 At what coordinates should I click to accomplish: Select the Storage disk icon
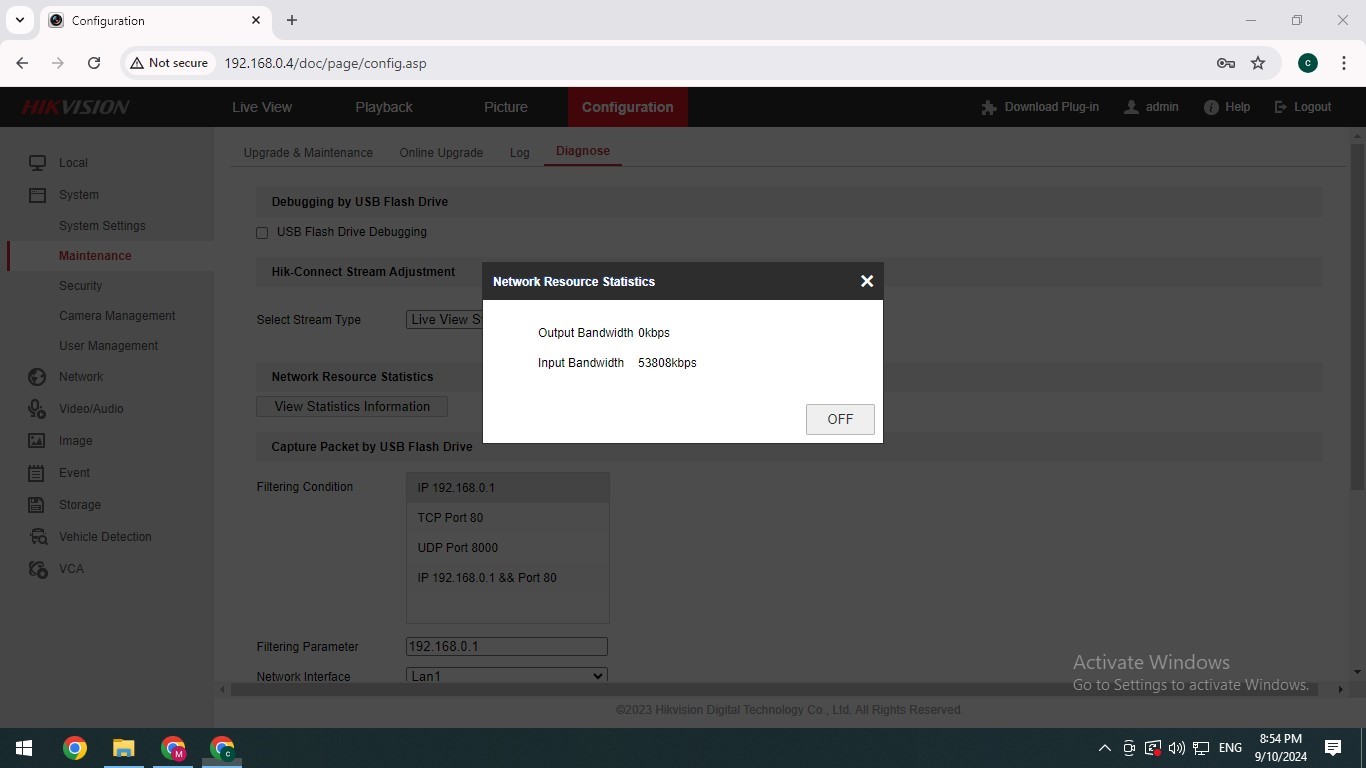coord(37,505)
